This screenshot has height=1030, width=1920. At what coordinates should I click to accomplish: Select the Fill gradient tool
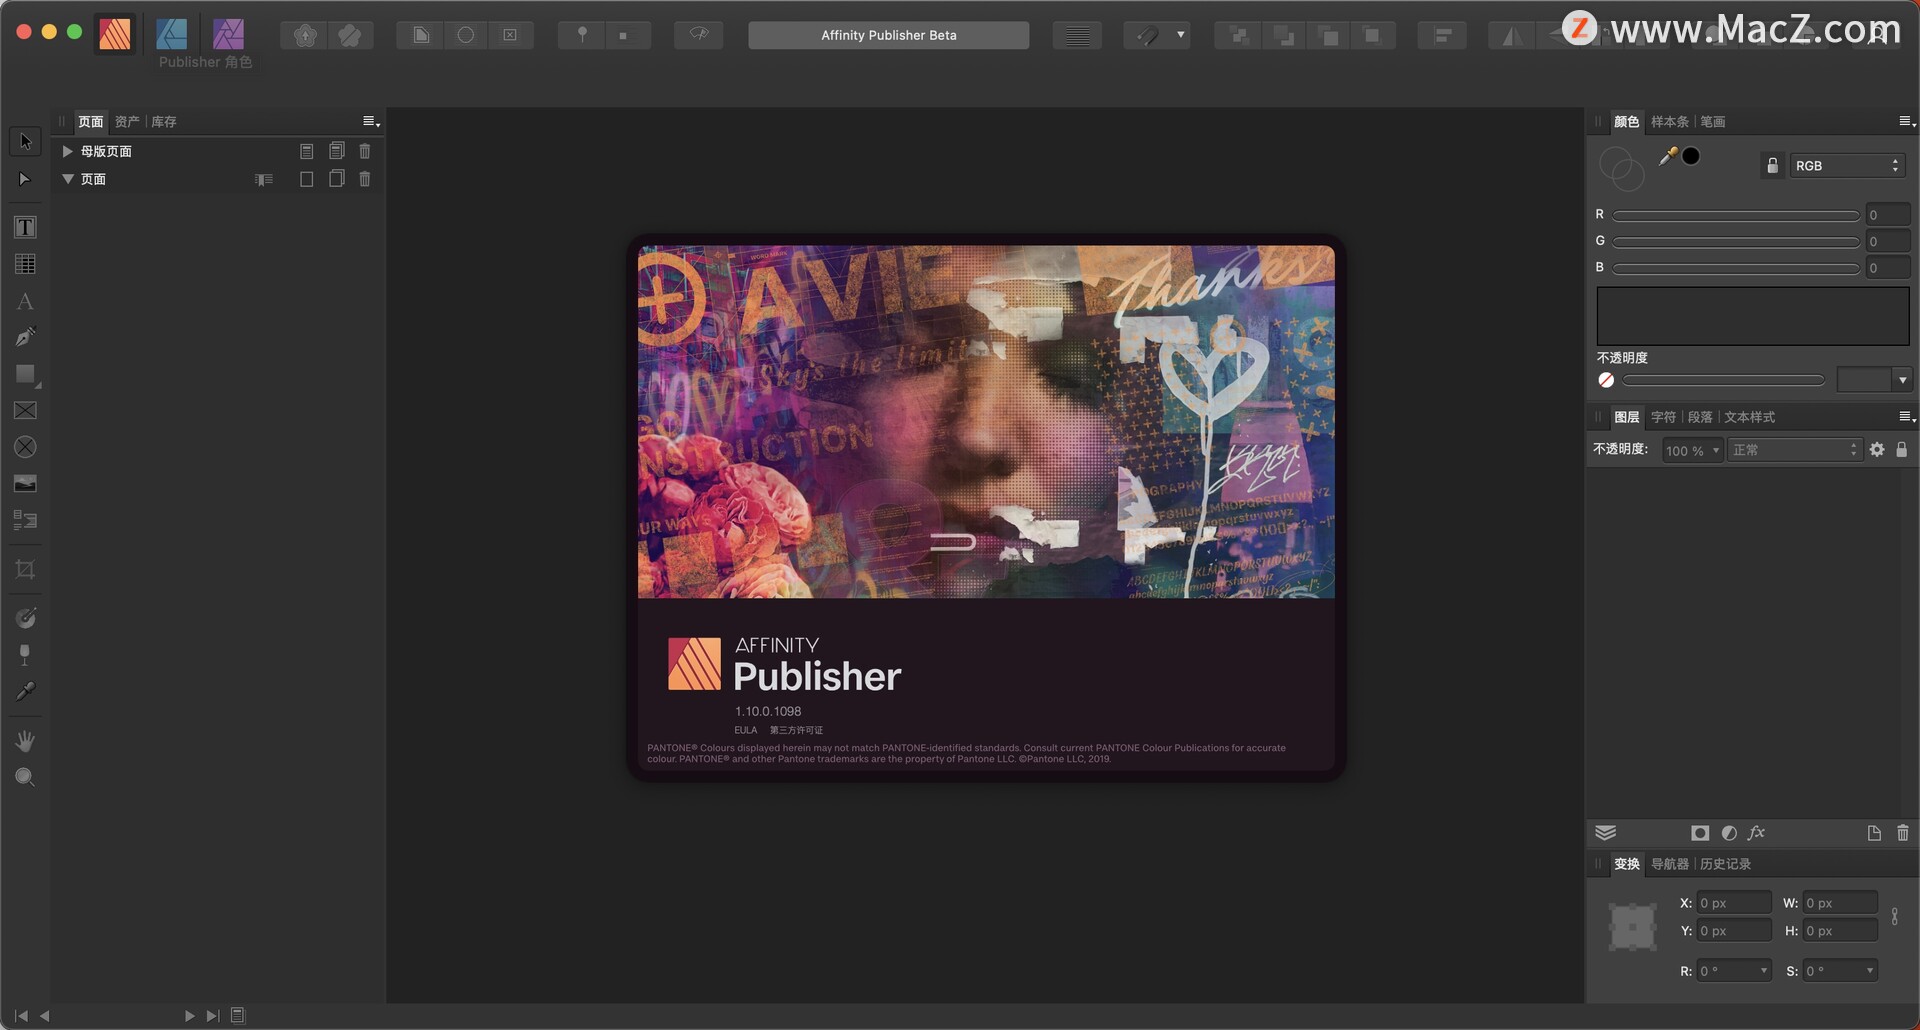point(25,618)
